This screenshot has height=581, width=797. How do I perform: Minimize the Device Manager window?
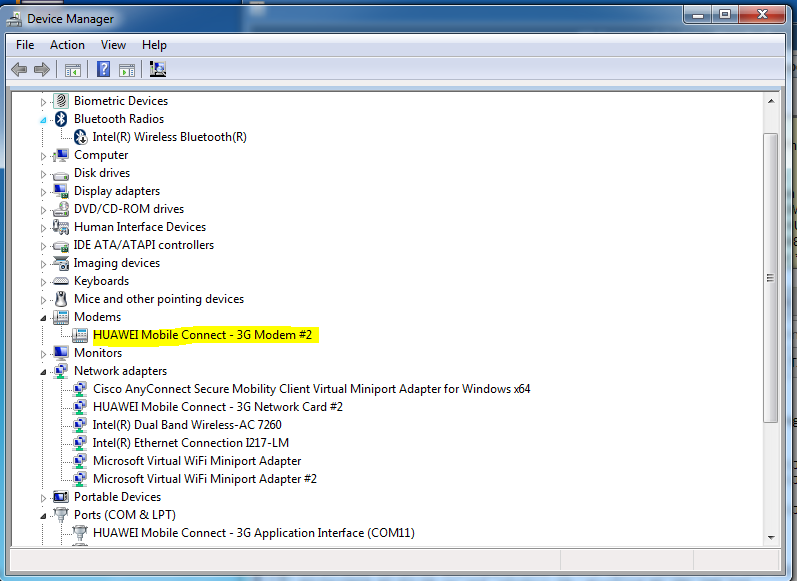pyautogui.click(x=698, y=15)
